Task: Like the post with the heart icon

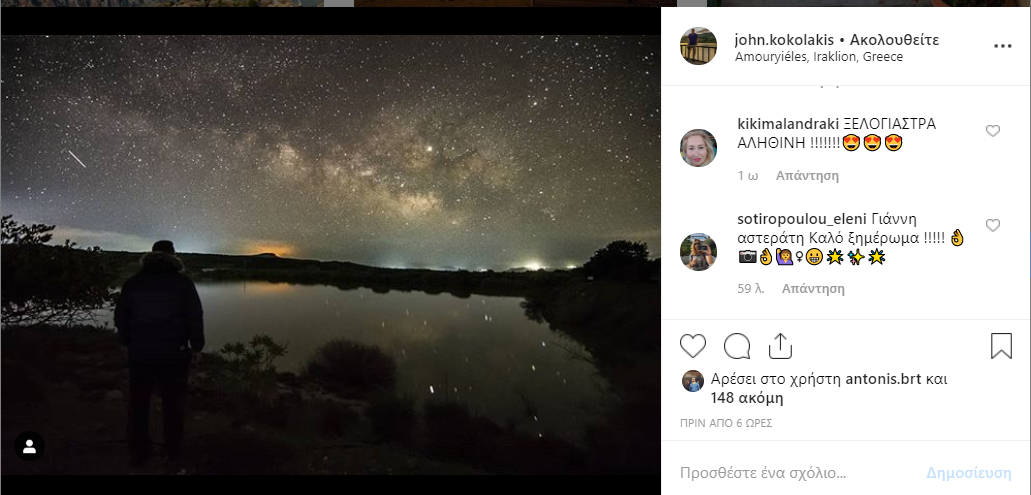Action: (x=693, y=346)
